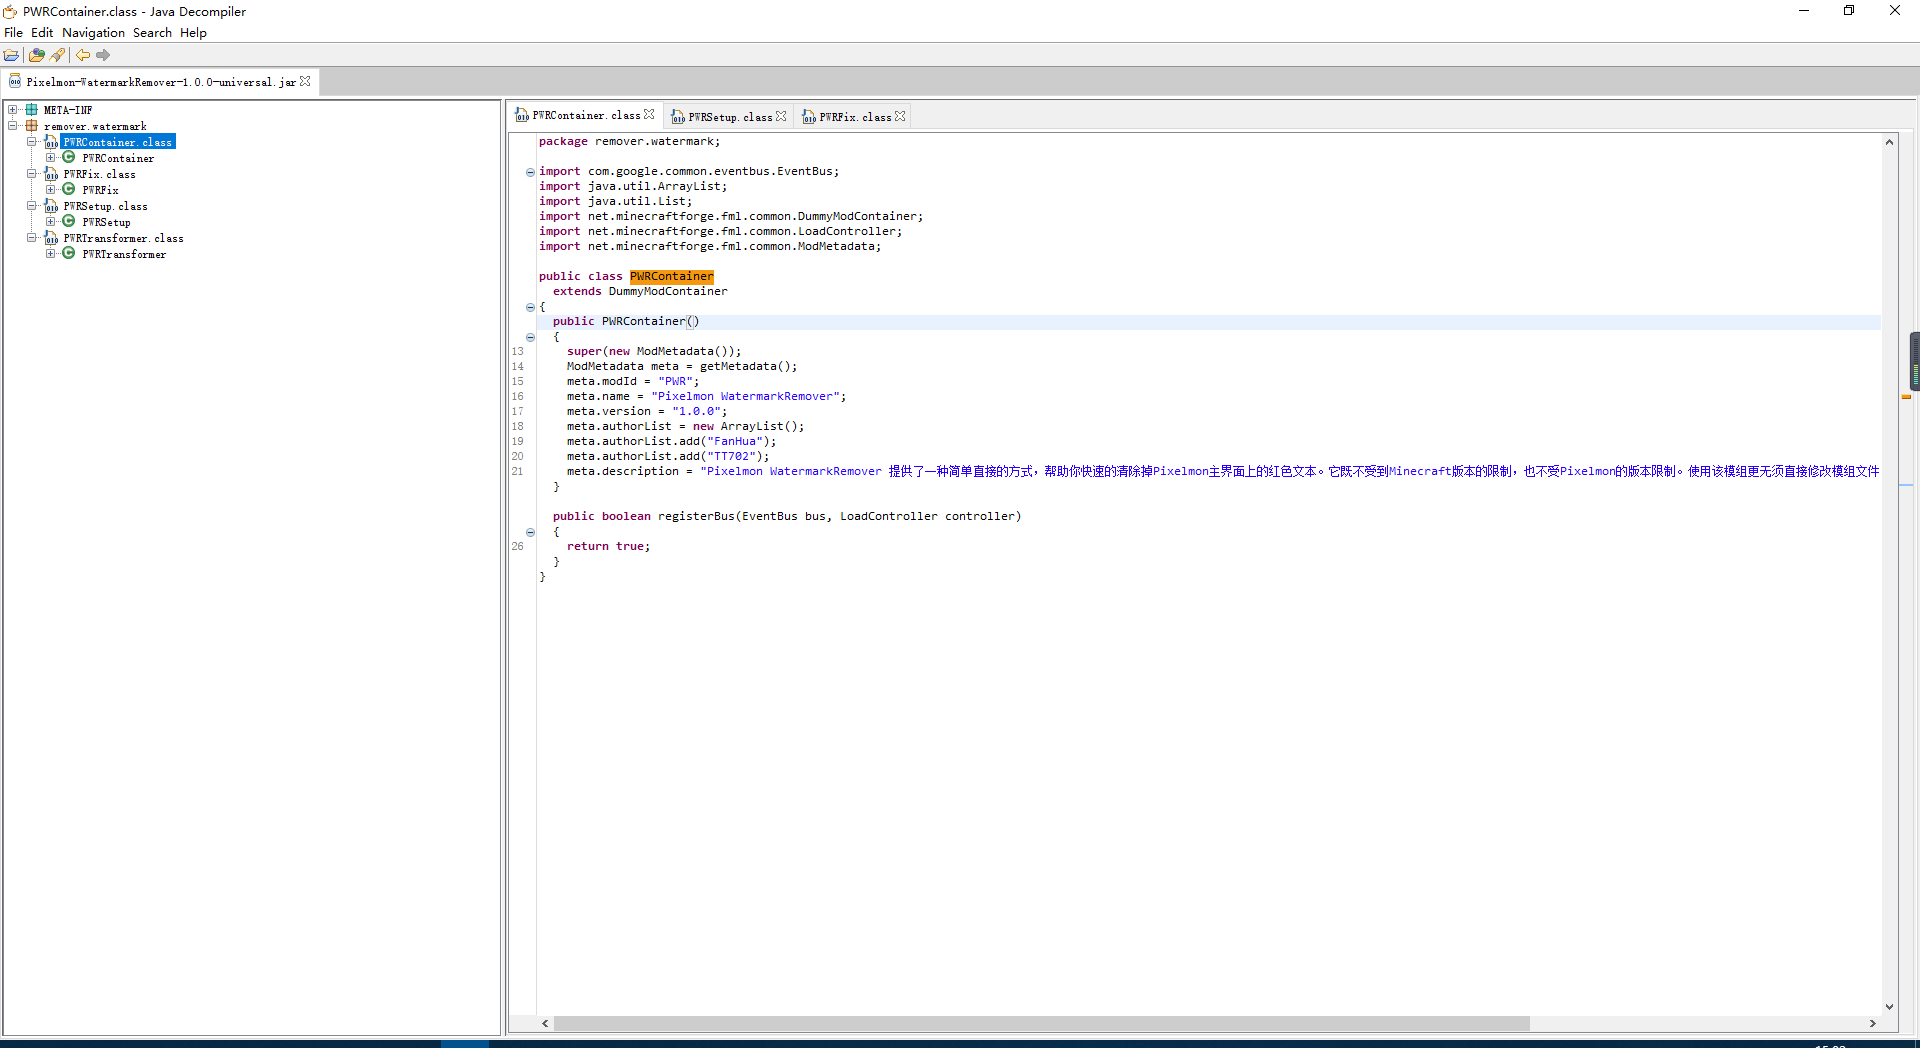Viewport: 1920px width, 1048px height.
Task: Open the Search menu
Action: coord(152,33)
